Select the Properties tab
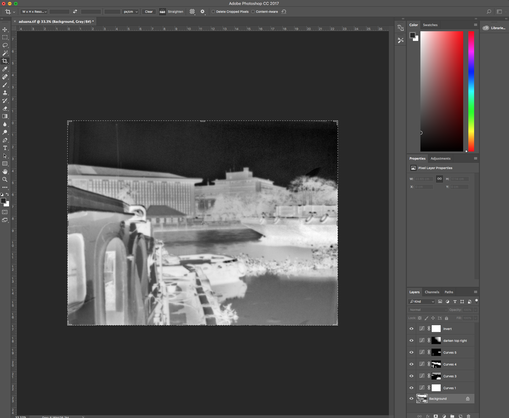Screen dimensions: 509x418 [417, 159]
